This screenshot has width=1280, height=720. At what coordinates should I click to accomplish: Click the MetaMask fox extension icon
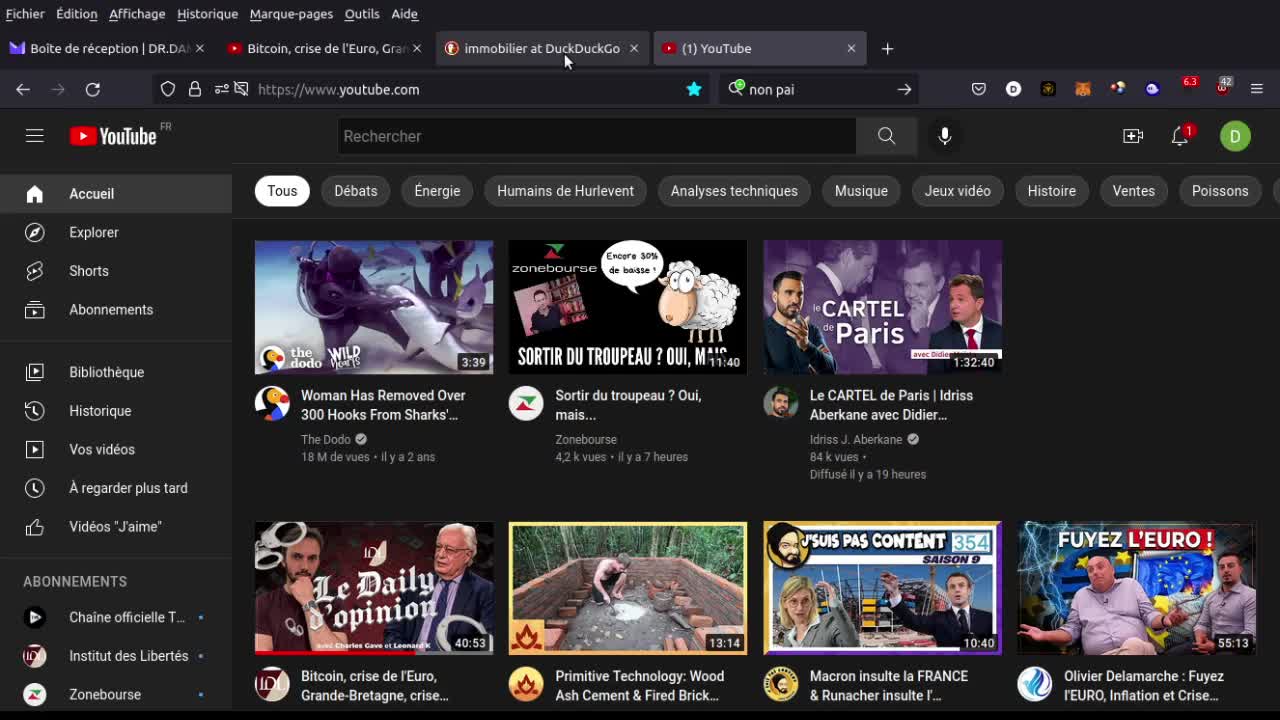[1083, 89]
